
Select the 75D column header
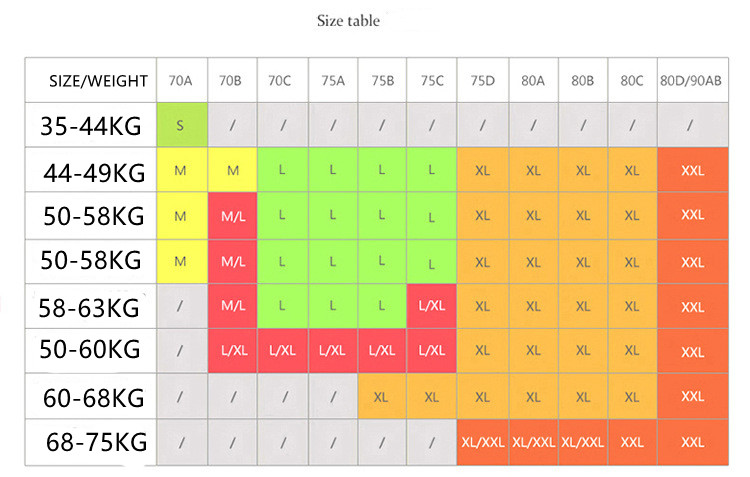(x=482, y=81)
